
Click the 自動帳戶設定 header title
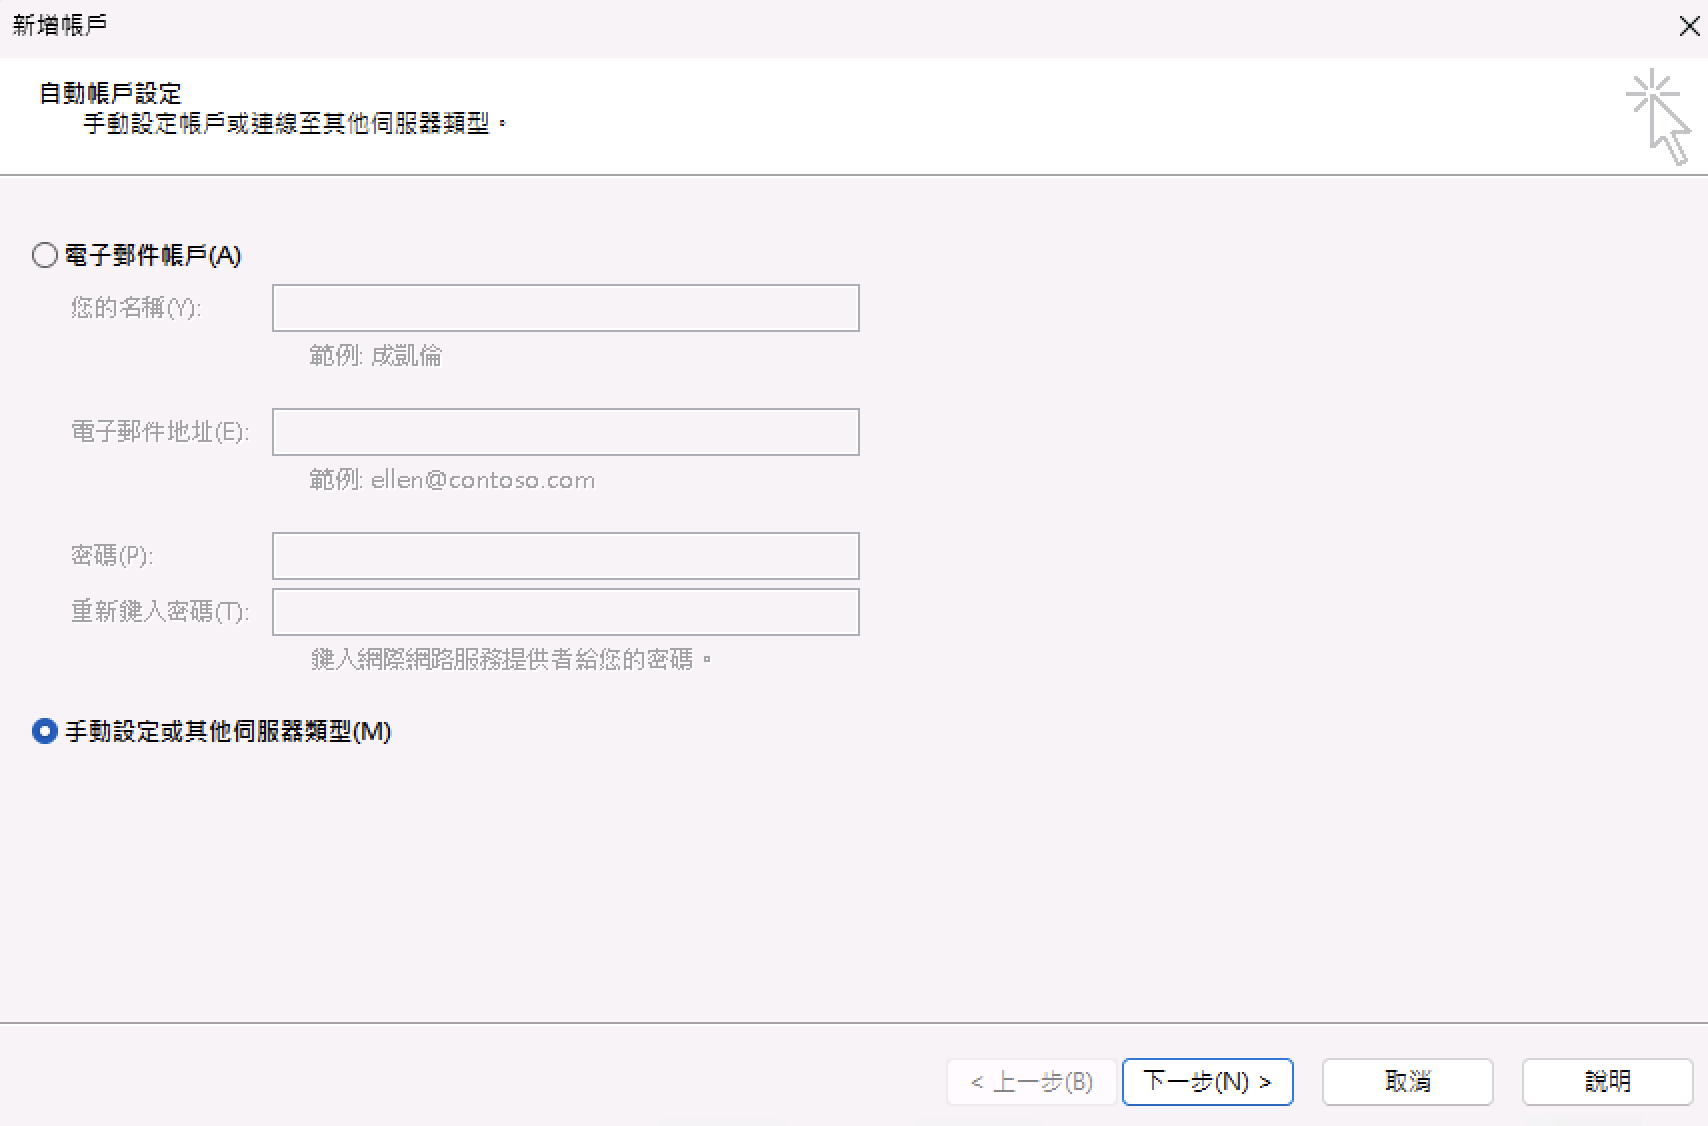(x=110, y=94)
